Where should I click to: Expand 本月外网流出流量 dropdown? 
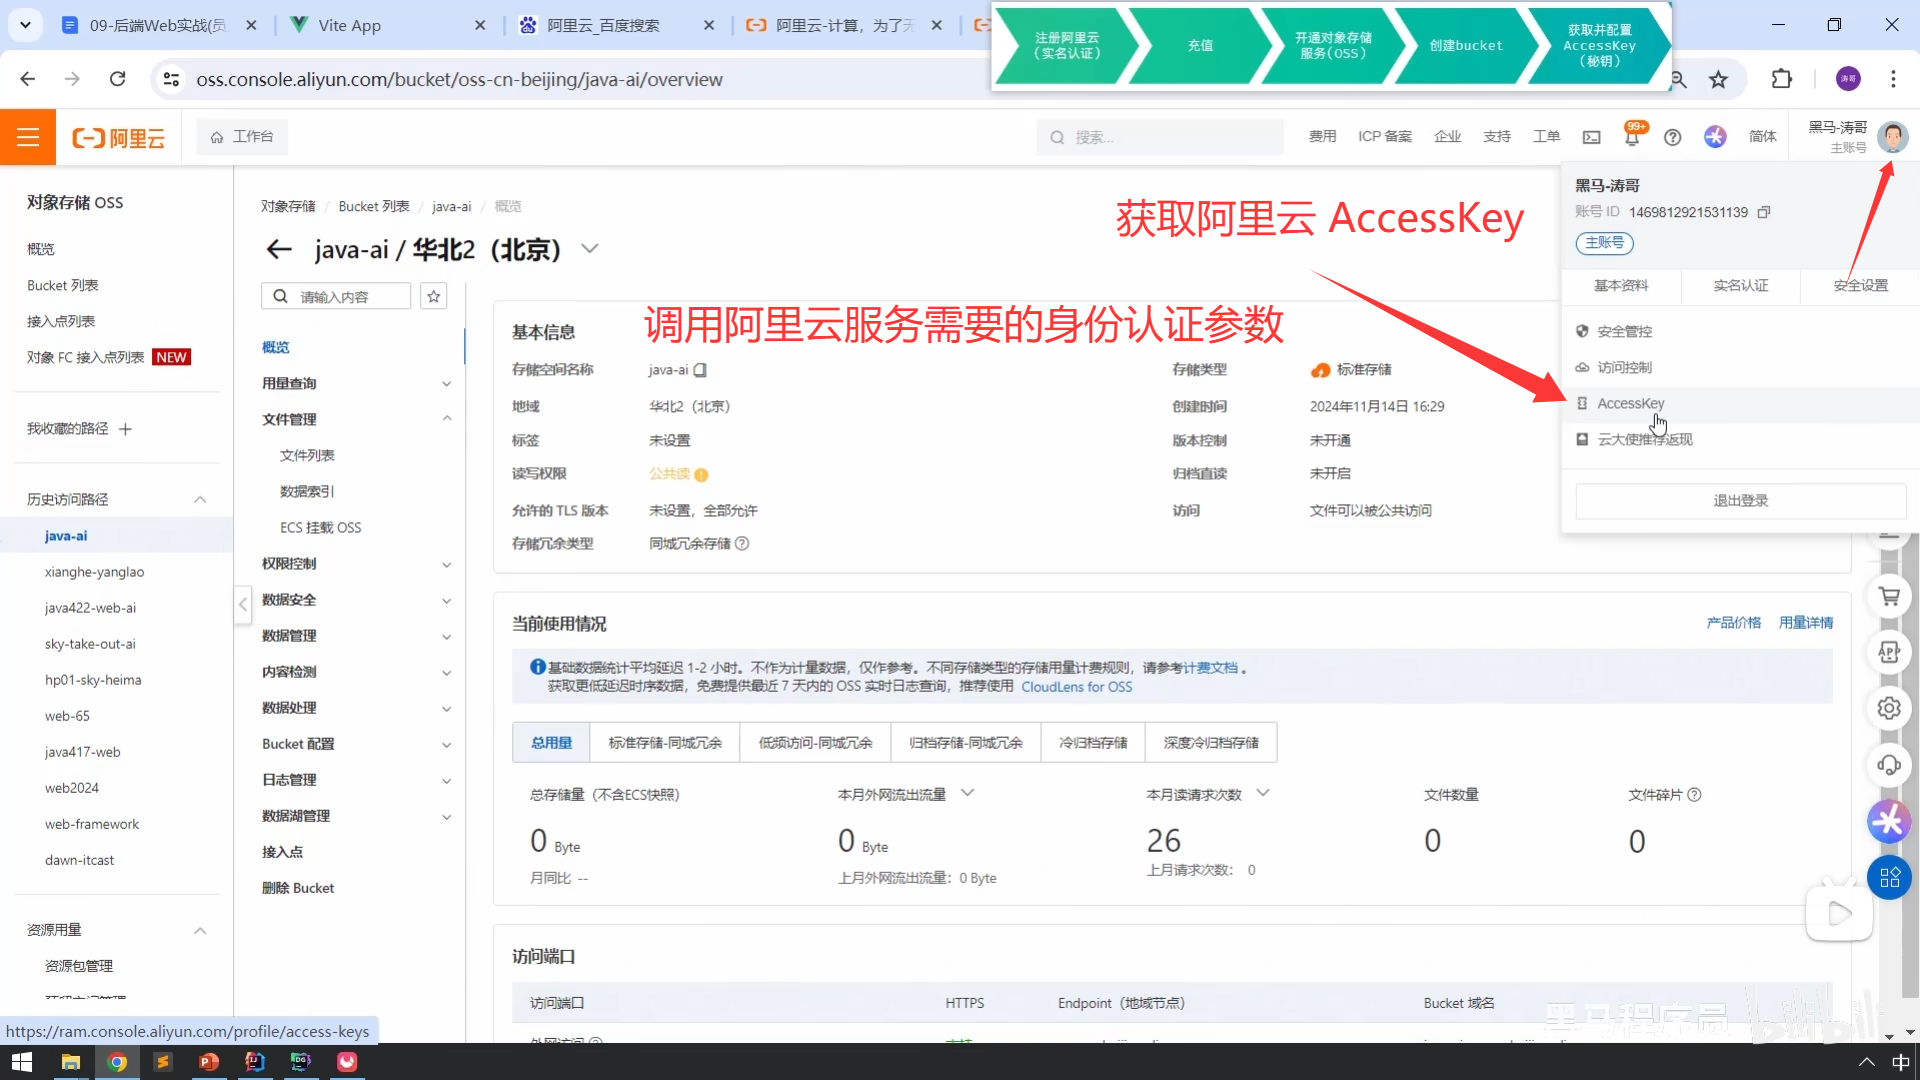[967, 793]
